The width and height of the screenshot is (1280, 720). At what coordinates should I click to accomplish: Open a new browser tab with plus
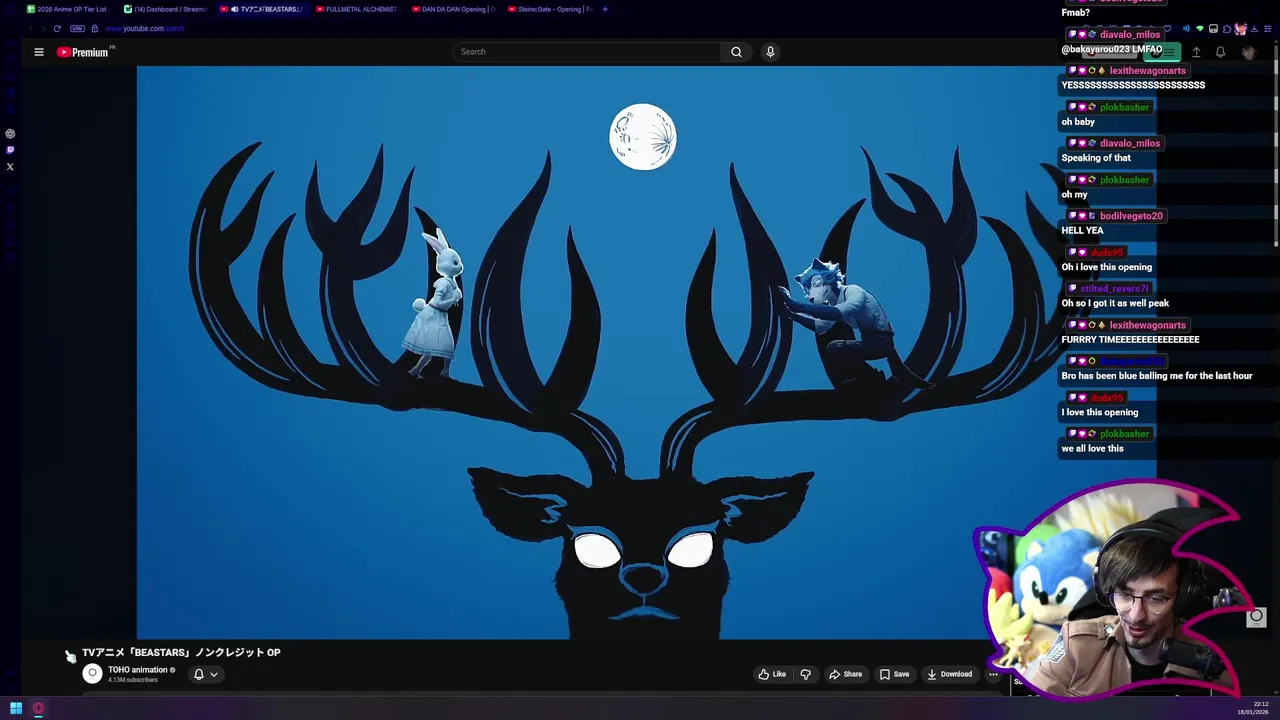click(605, 9)
